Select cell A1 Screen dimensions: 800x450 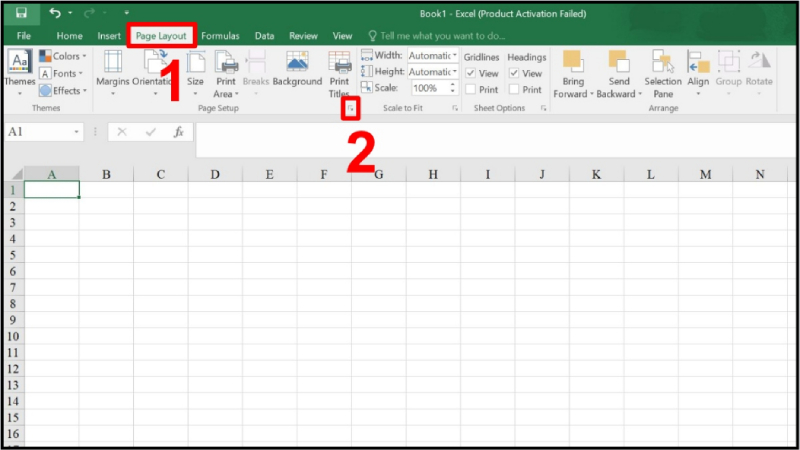(x=52, y=190)
